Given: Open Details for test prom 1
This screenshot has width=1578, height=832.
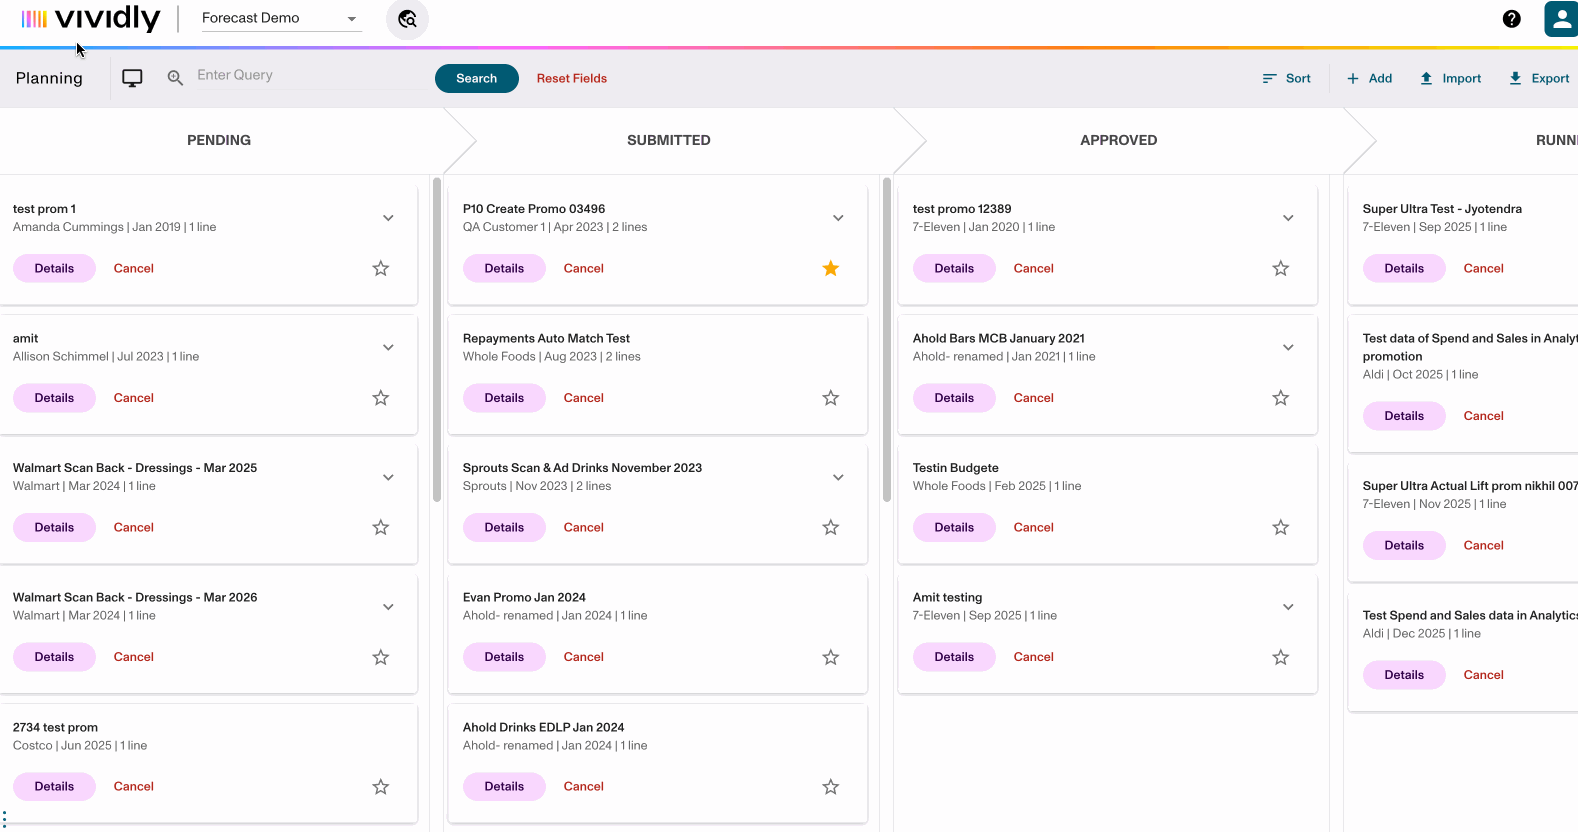Looking at the screenshot, I should point(54,268).
